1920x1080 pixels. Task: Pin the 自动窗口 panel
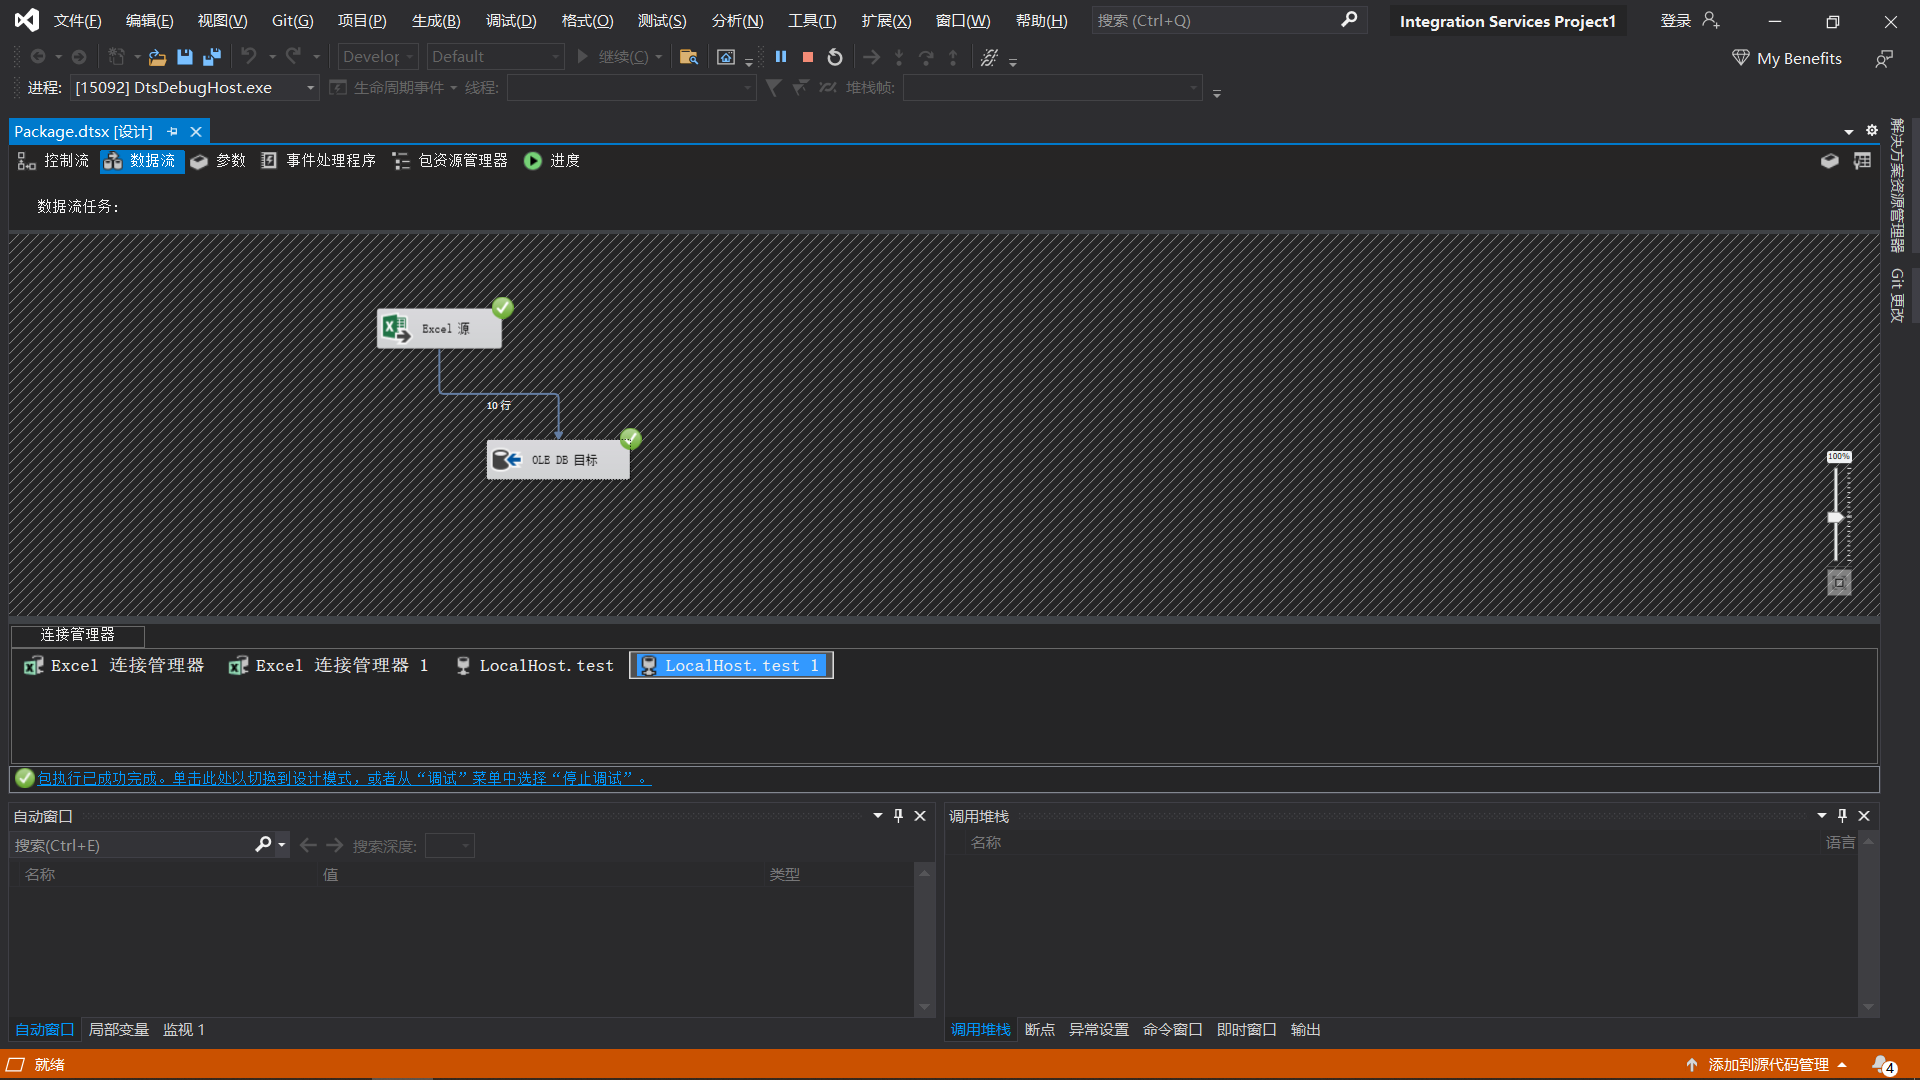[x=898, y=815]
